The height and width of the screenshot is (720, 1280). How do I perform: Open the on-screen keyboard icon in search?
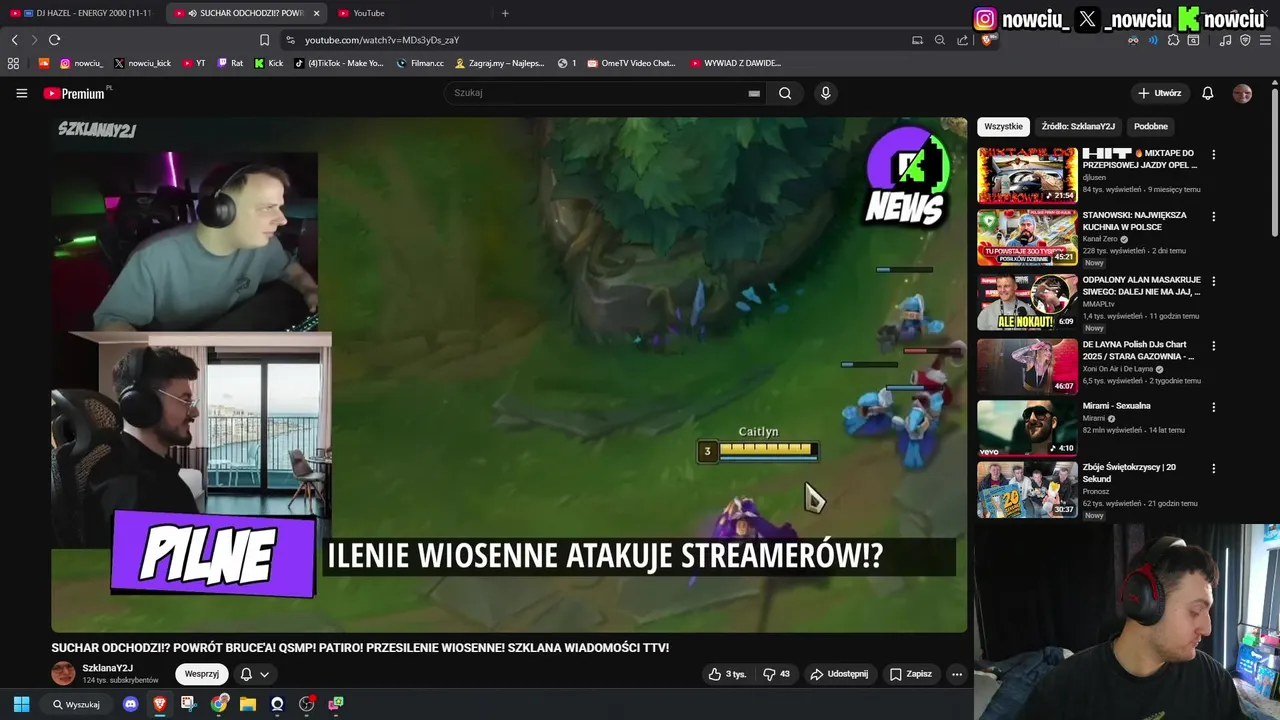[x=754, y=93]
